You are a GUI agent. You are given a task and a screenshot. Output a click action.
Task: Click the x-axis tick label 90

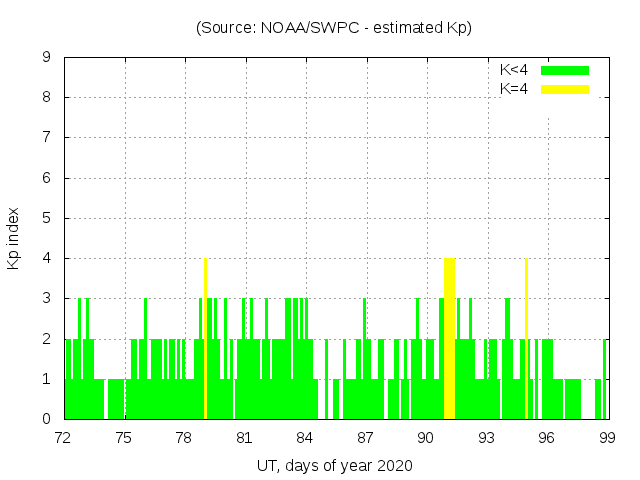(x=426, y=438)
